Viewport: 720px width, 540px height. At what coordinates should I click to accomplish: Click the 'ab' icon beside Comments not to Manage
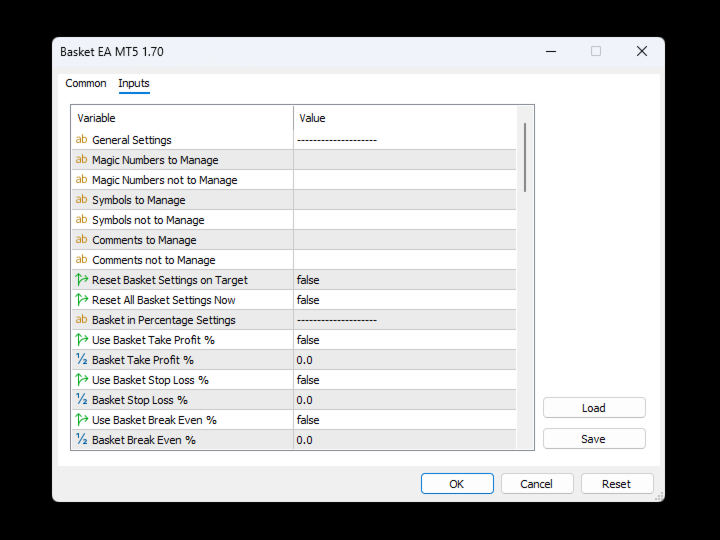(x=81, y=259)
